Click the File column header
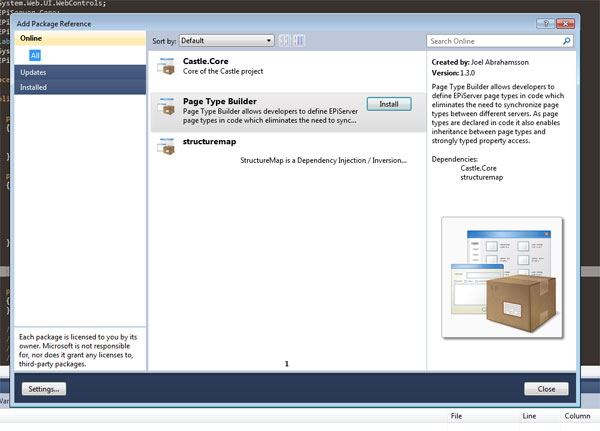The width and height of the screenshot is (600, 431). point(456,416)
